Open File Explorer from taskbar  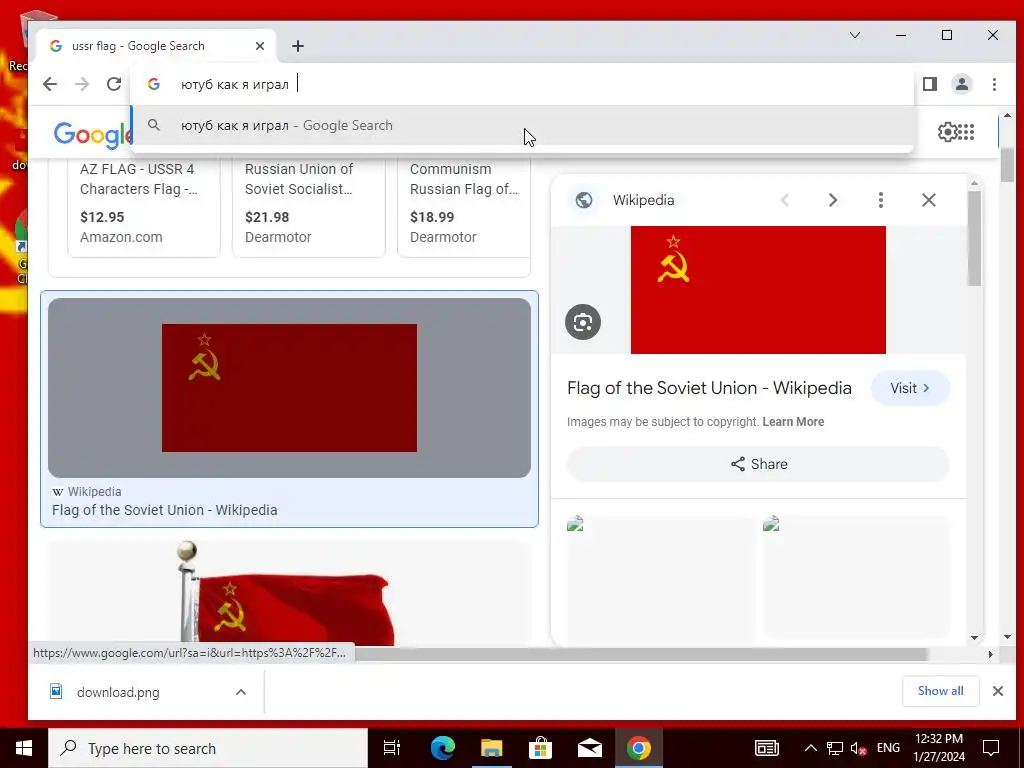491,748
